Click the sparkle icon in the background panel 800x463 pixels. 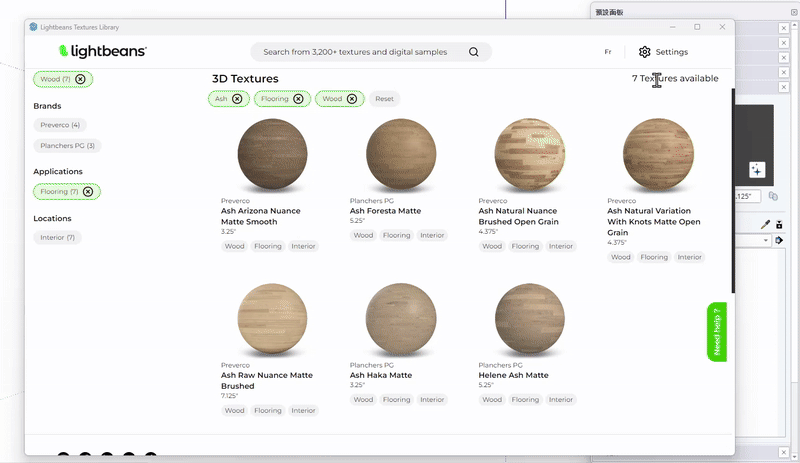pos(757,170)
